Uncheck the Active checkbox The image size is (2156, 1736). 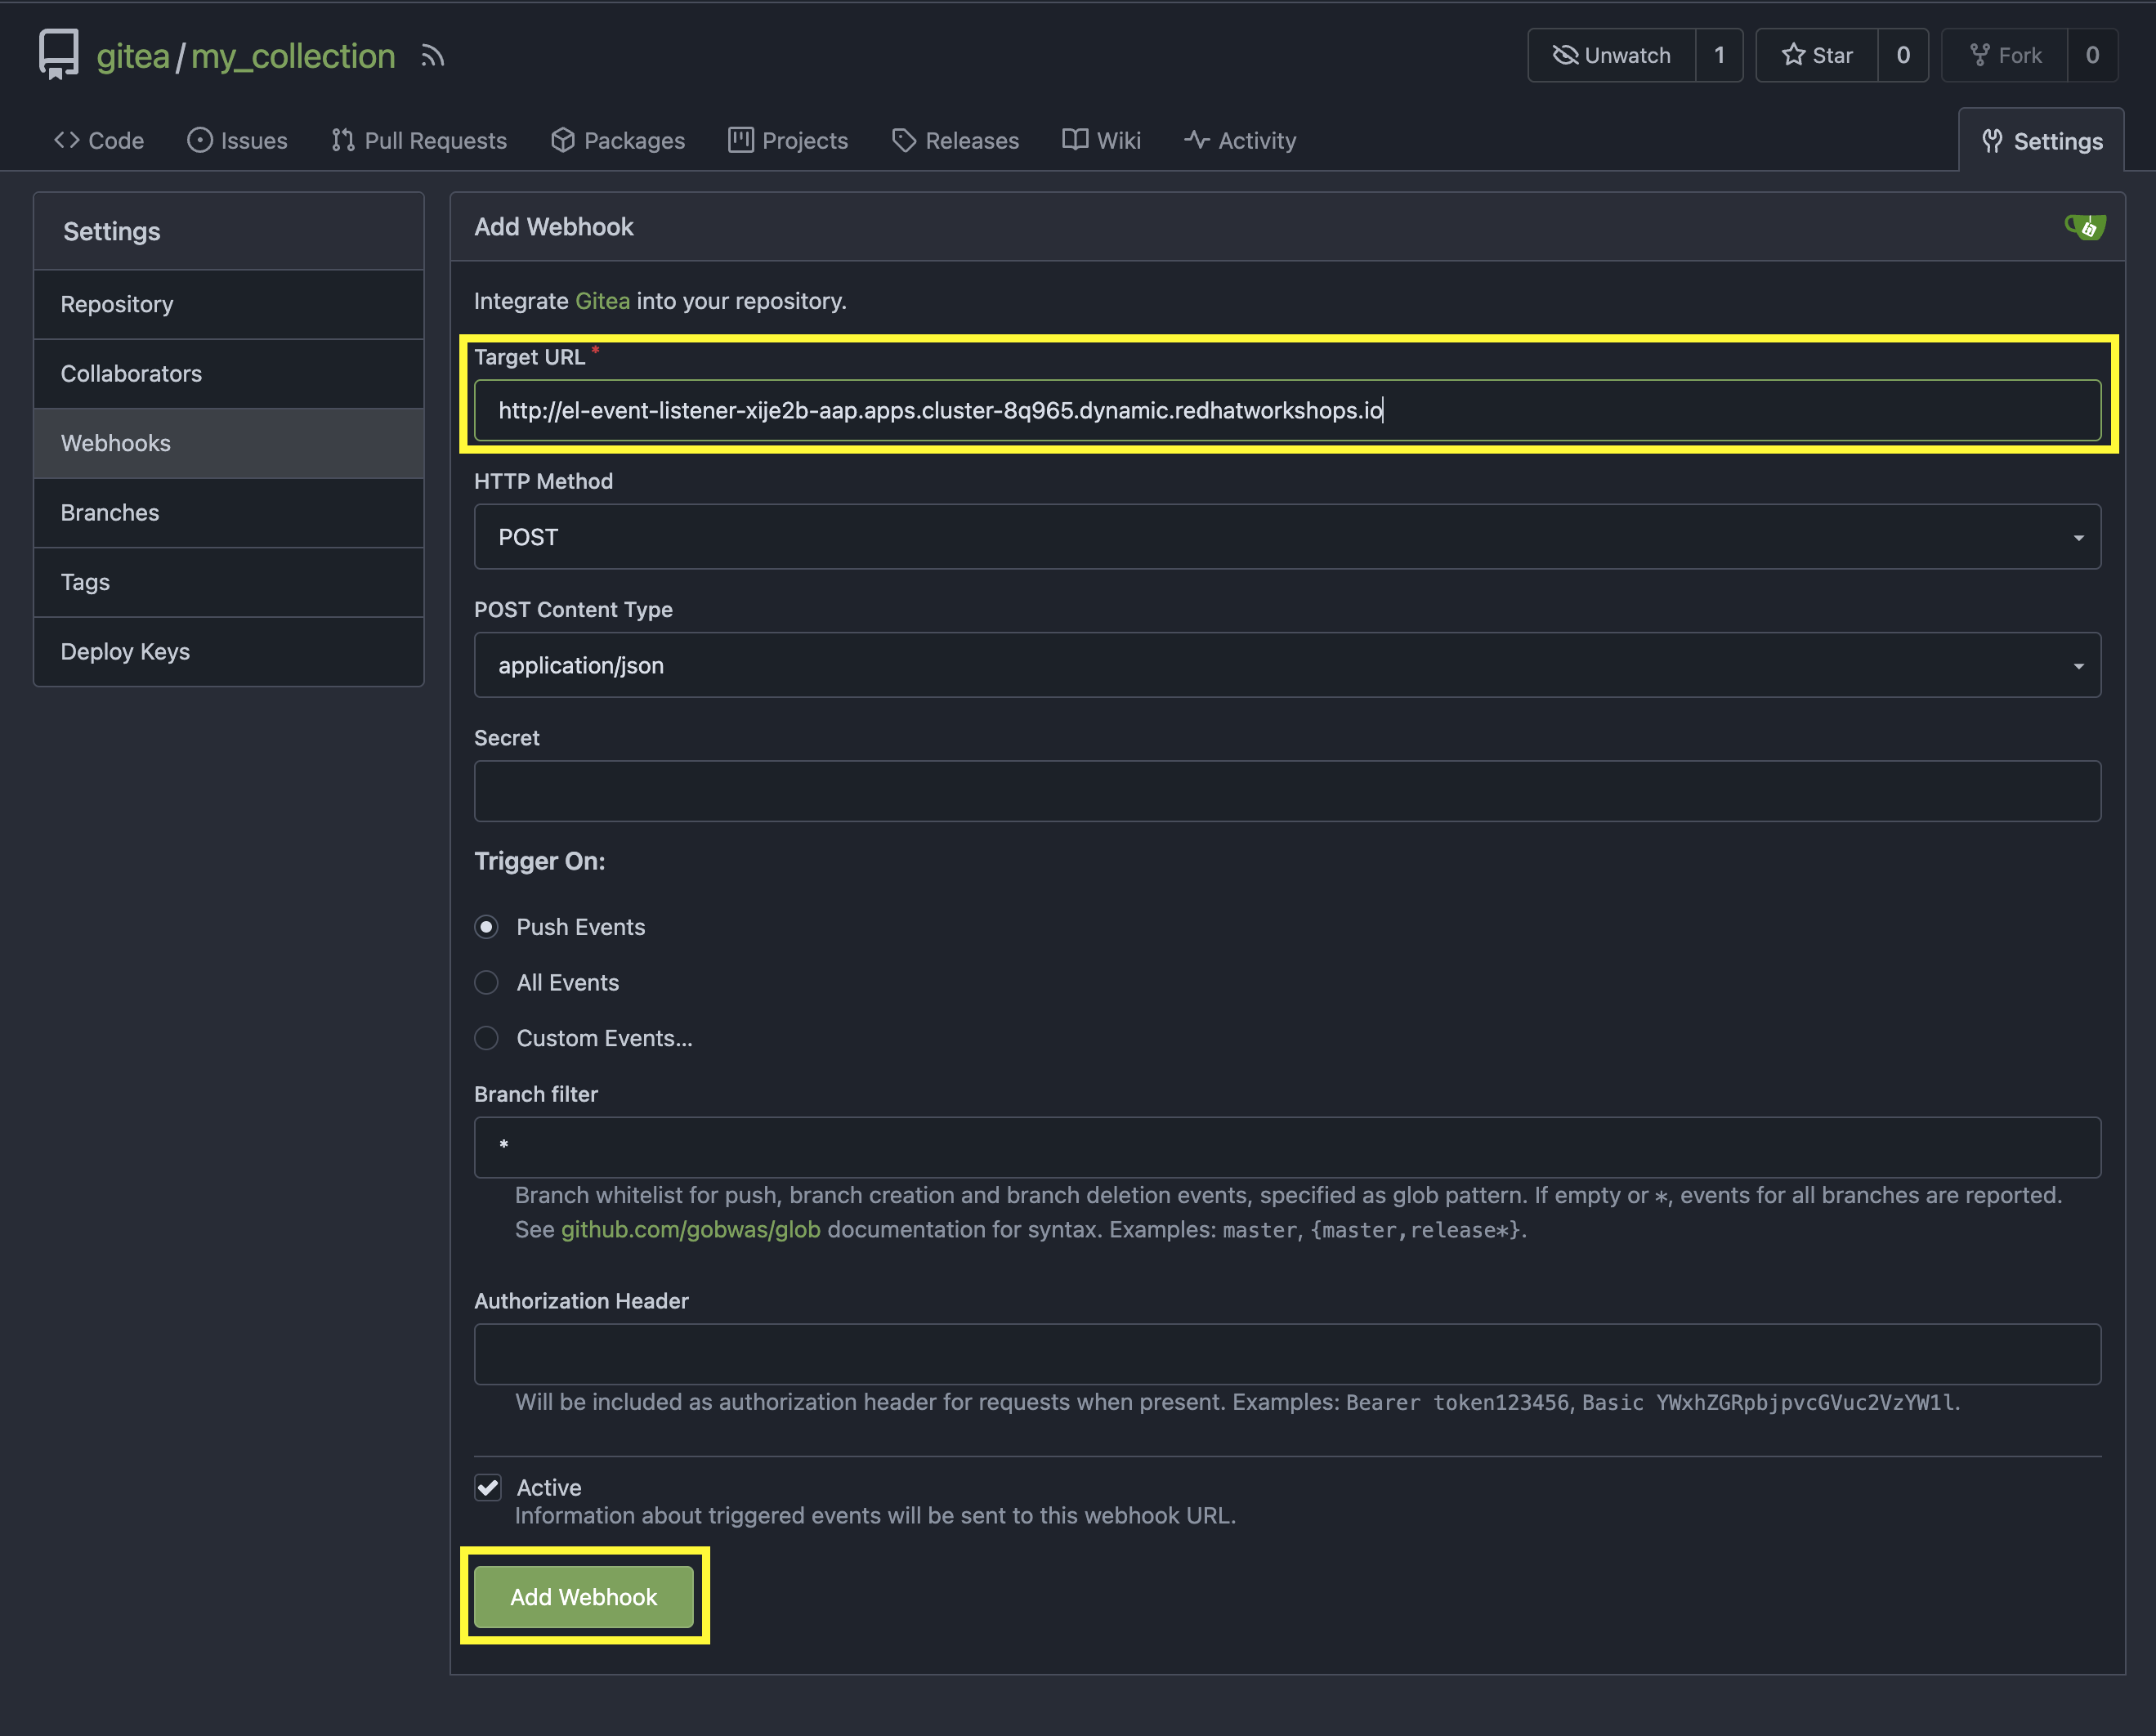[487, 1487]
